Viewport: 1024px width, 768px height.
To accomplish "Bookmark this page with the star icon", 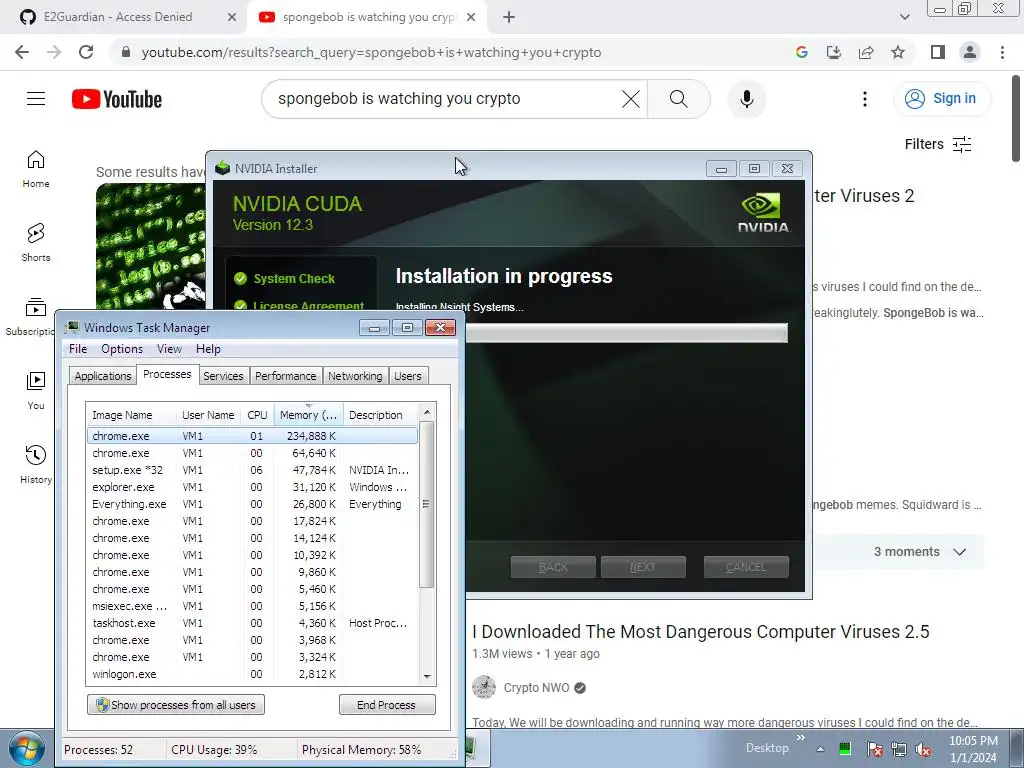I will (x=898, y=52).
